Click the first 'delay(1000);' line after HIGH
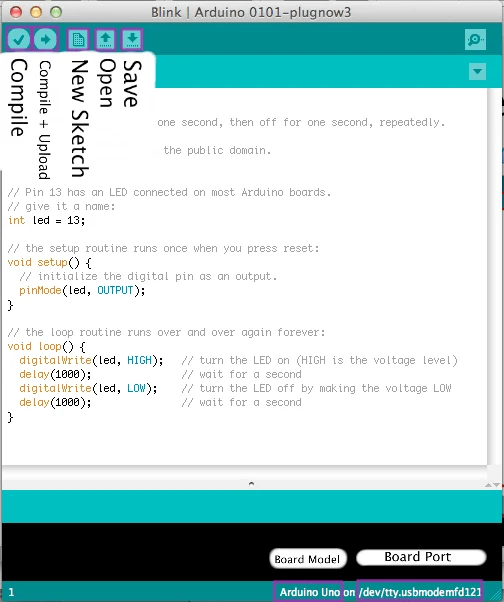This screenshot has width=504, height=602. click(x=55, y=374)
